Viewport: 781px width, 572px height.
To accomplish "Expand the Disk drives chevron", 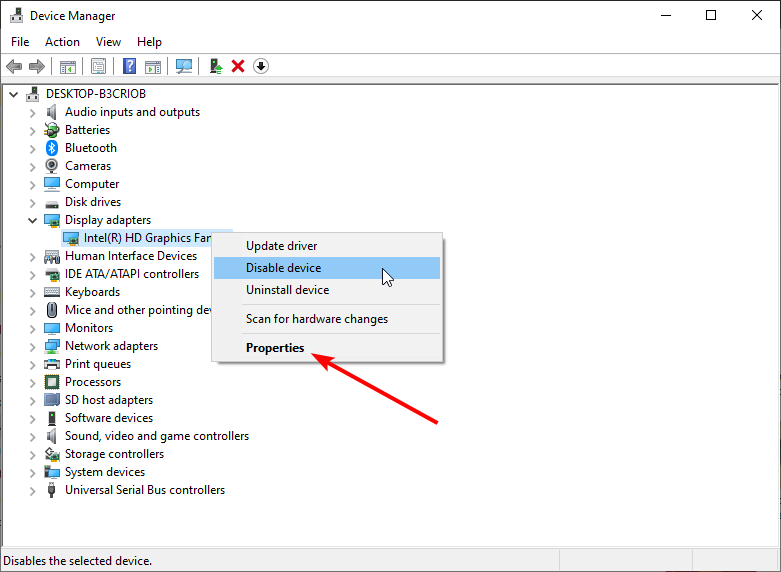I will (32, 203).
